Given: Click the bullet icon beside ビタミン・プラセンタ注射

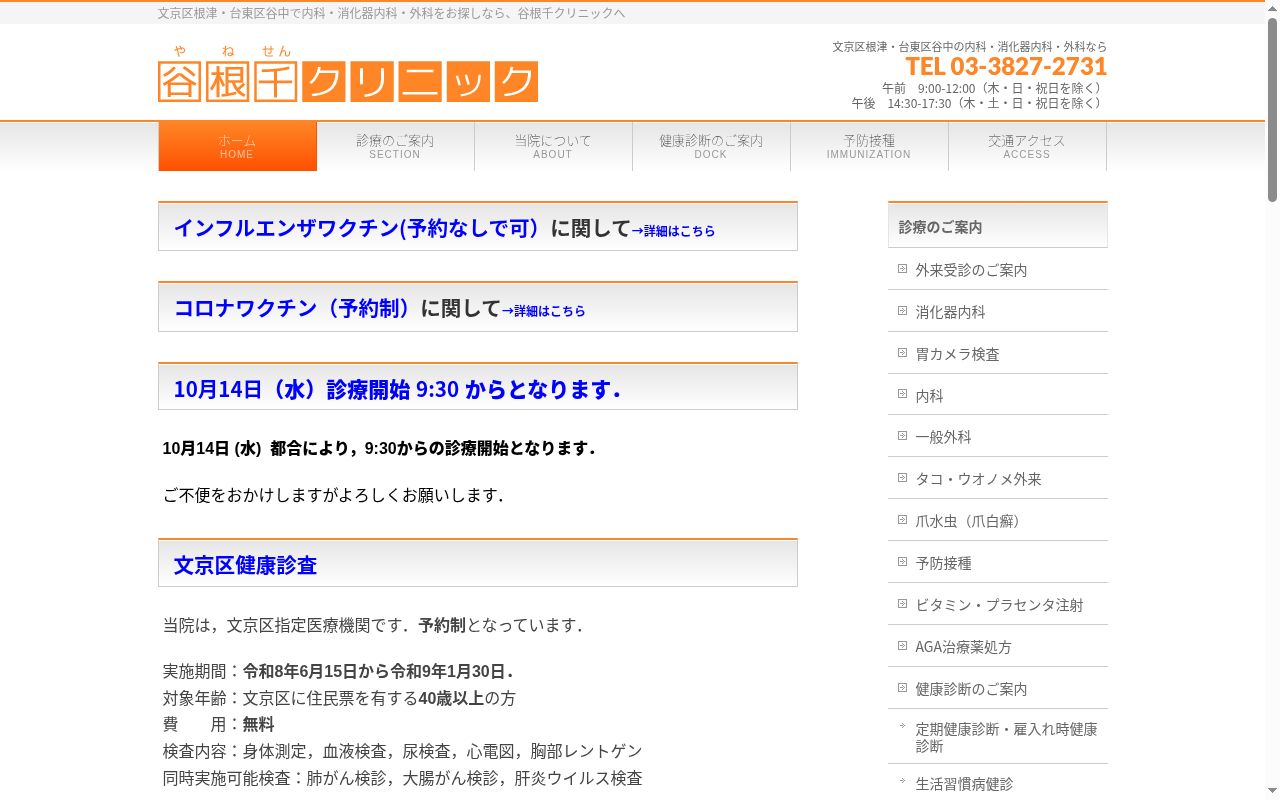Looking at the screenshot, I should pos(902,604).
